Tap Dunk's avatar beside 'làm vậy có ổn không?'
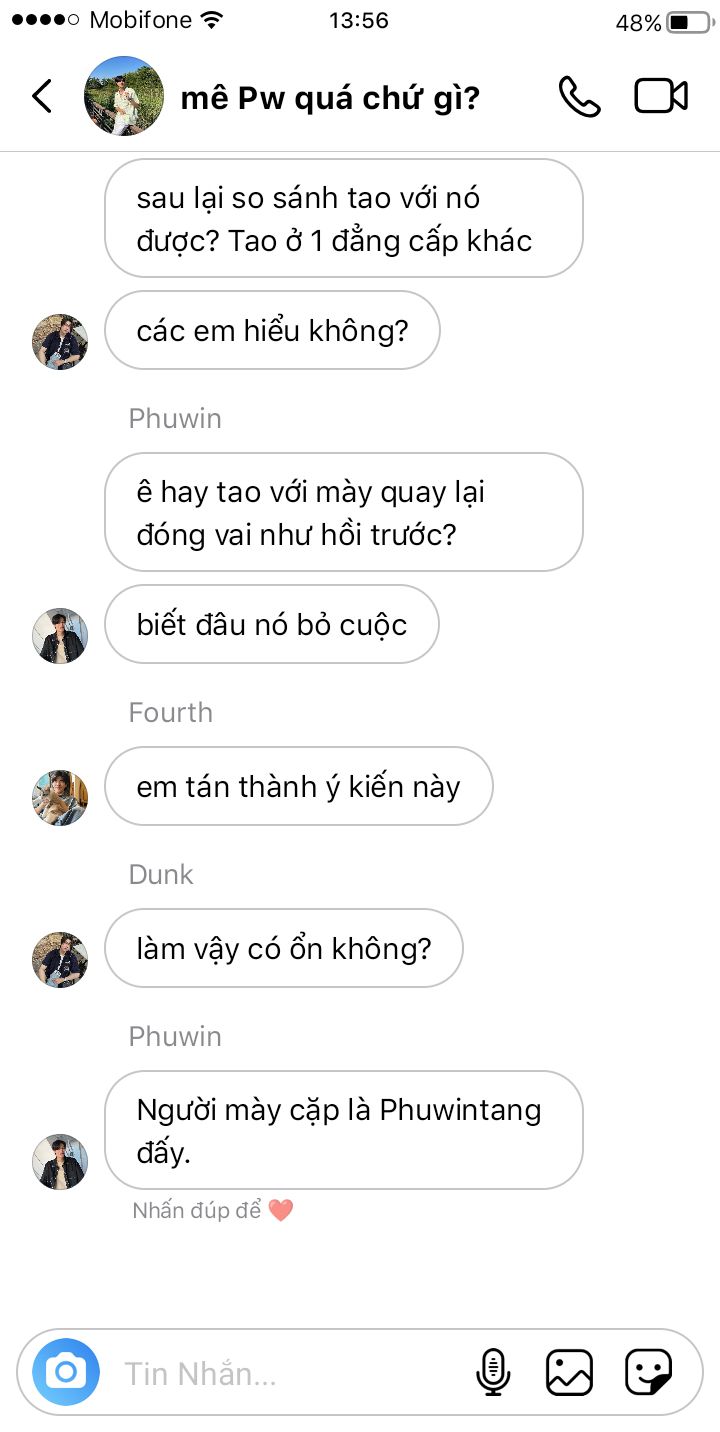 [60, 959]
